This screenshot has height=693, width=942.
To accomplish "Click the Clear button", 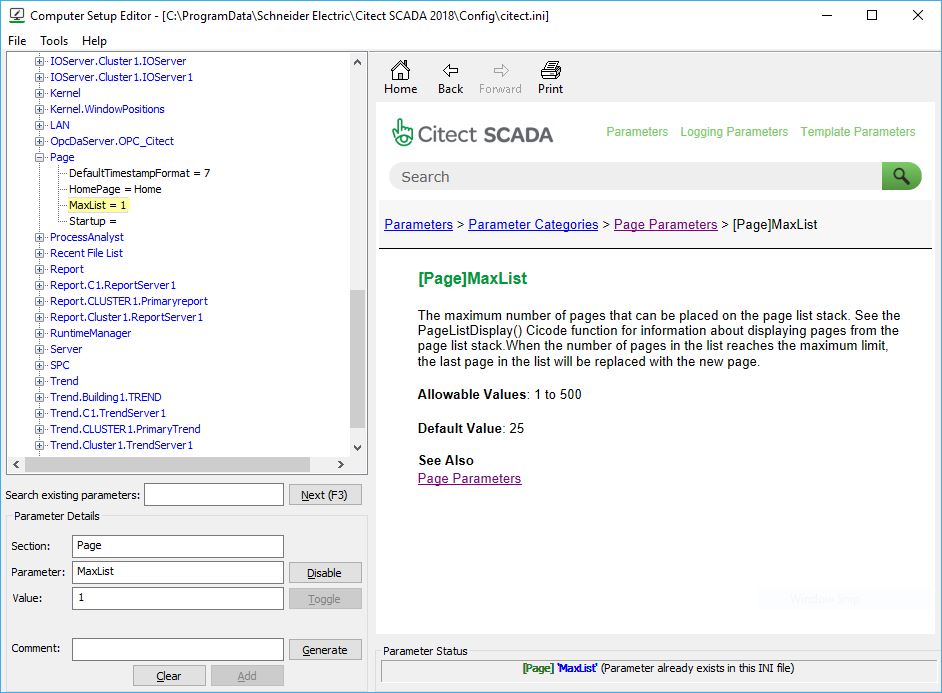I will point(169,676).
